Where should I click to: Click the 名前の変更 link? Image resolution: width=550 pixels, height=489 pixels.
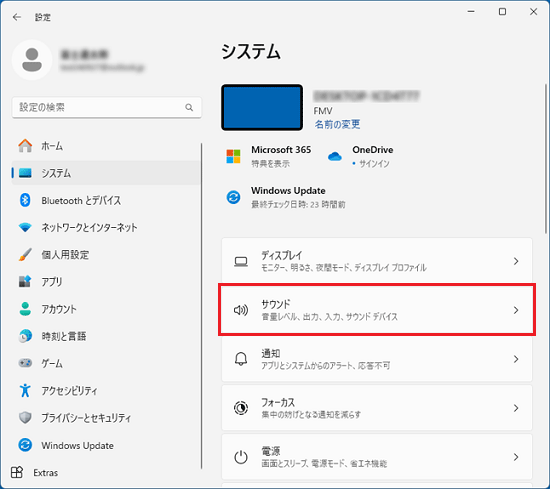(337, 124)
